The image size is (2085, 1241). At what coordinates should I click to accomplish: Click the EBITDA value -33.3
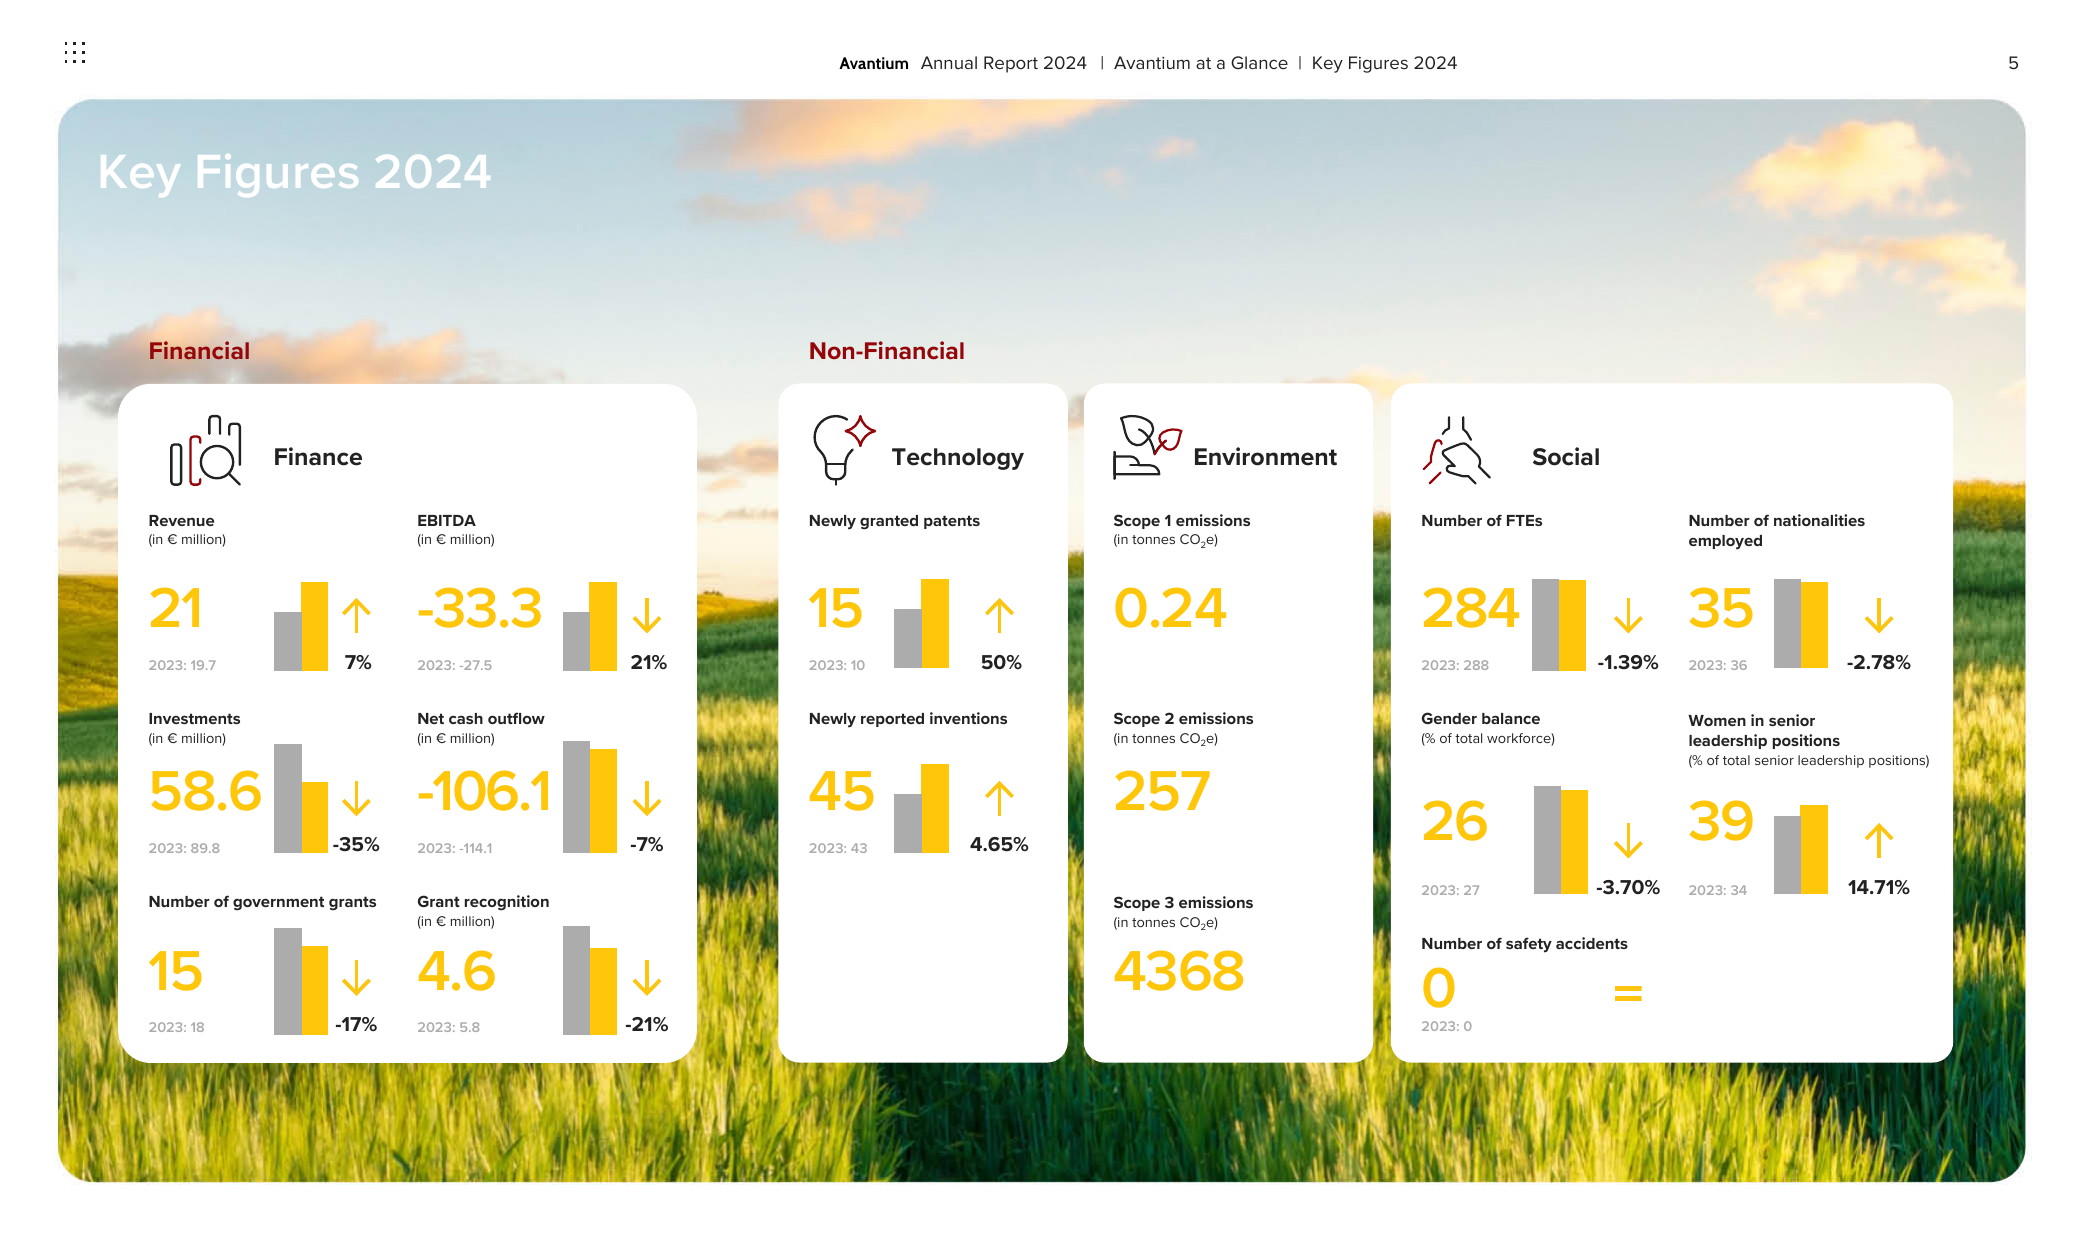(480, 608)
